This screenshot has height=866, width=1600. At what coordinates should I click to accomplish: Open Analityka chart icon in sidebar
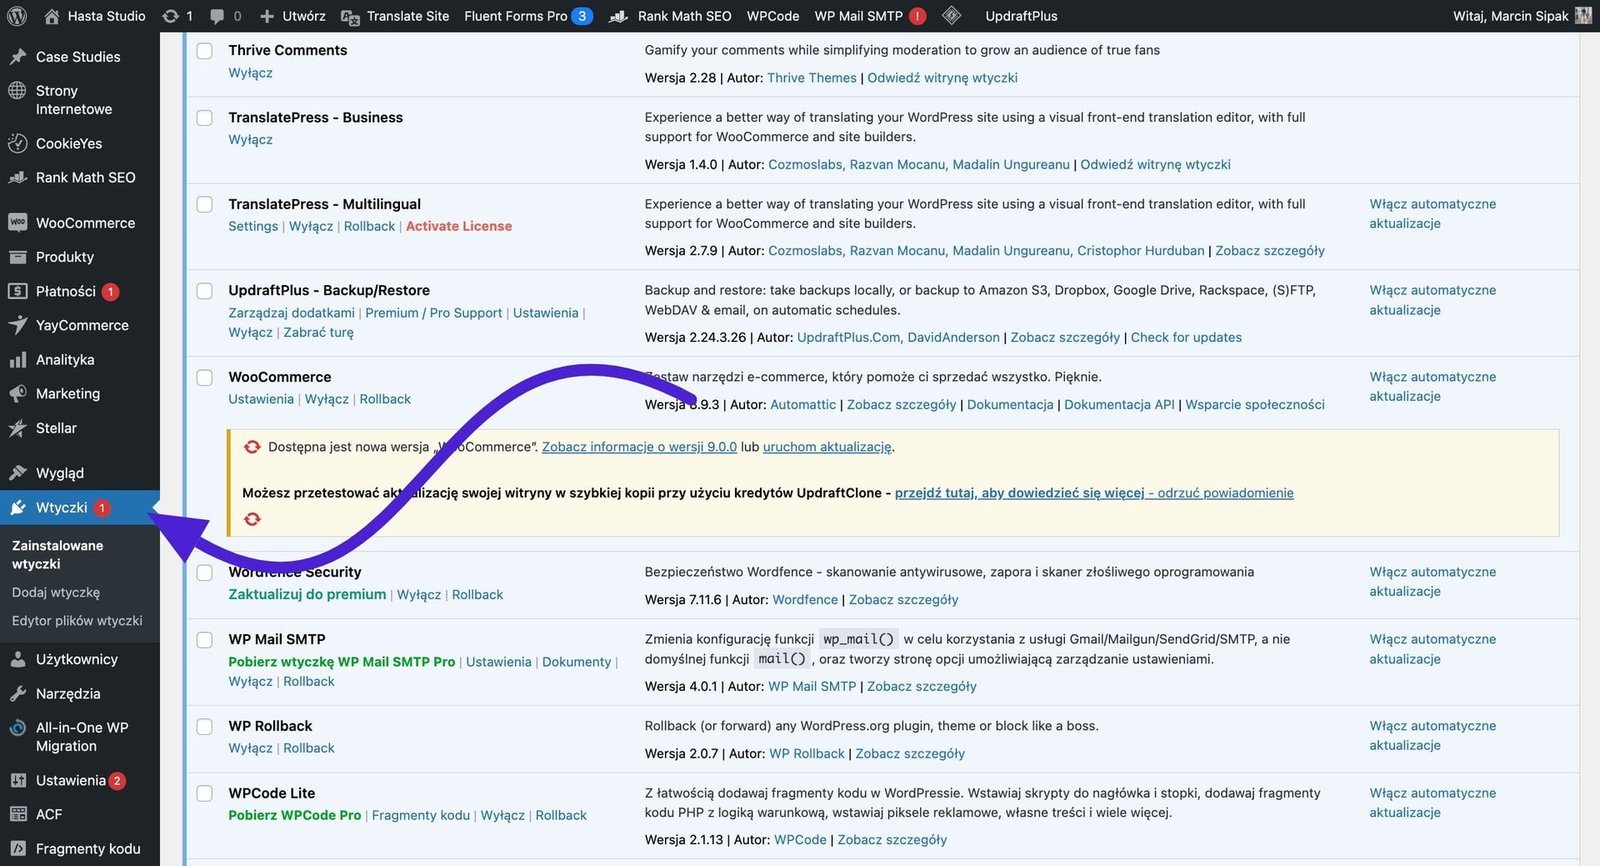[x=17, y=360]
